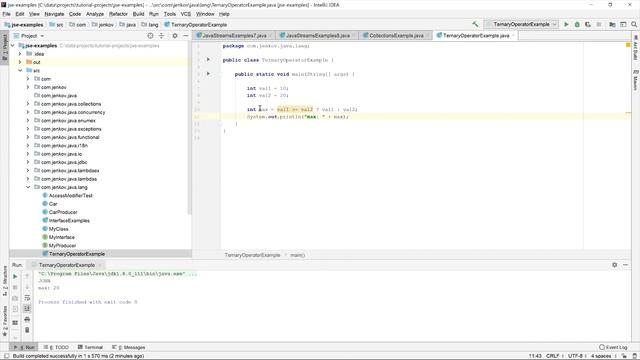Collapse the com.jenkov.java.lang package

[x=28, y=187]
